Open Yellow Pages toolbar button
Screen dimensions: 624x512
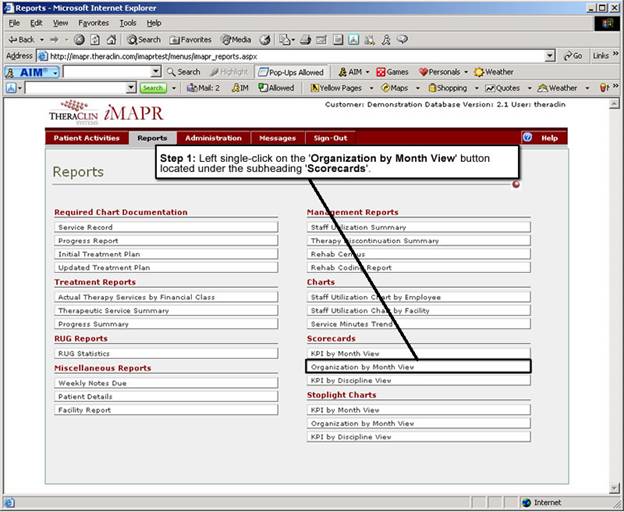point(336,88)
